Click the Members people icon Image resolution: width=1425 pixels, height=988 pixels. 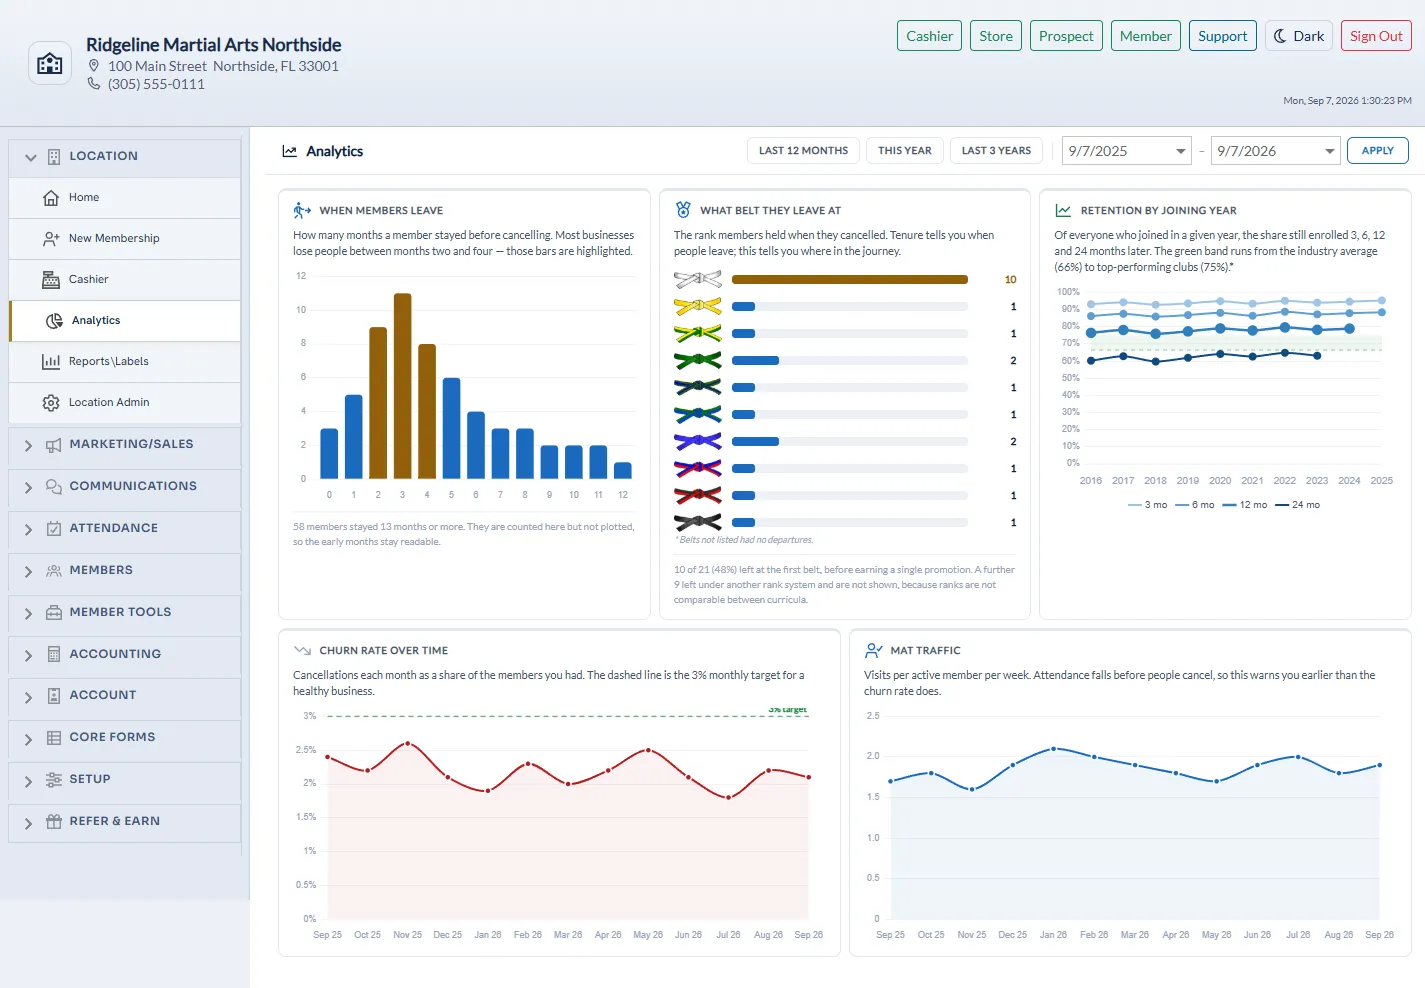(x=54, y=571)
